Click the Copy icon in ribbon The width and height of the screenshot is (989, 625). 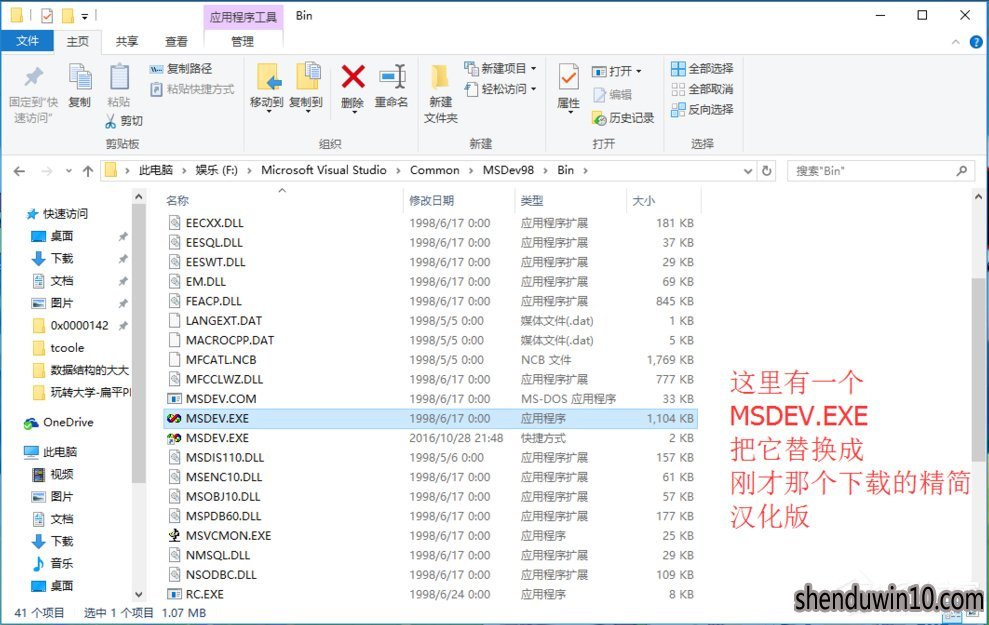pos(80,77)
